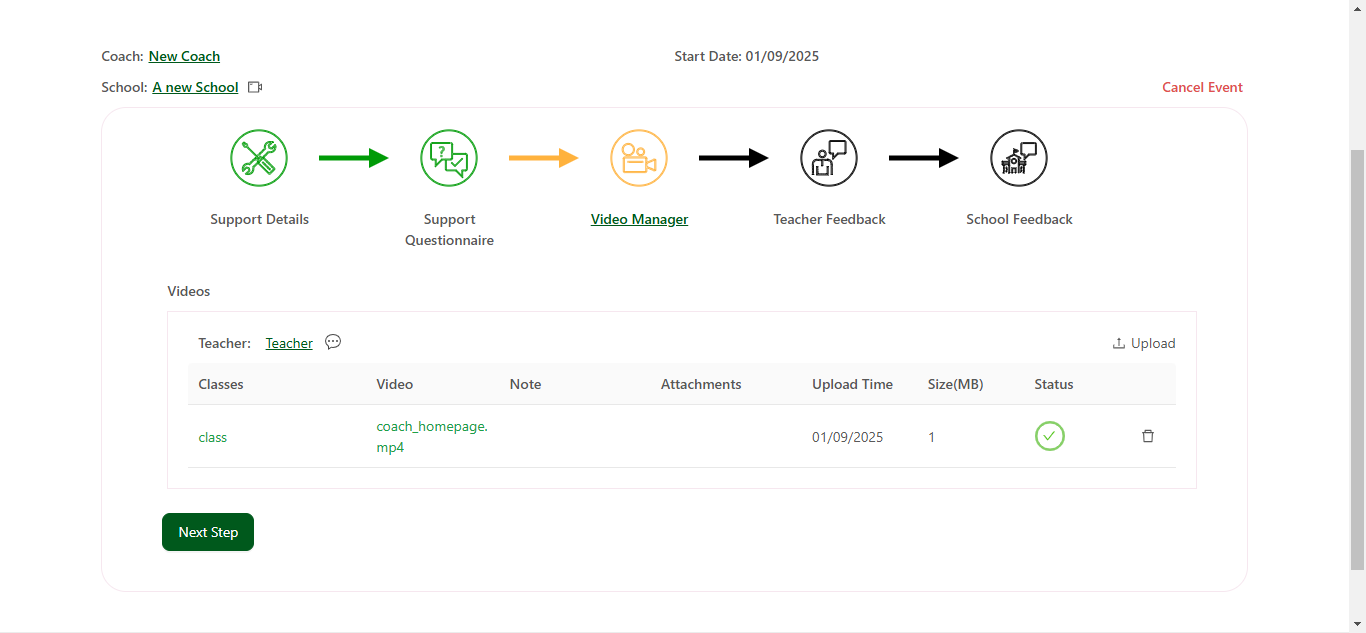
Task: Click the Attachments column header
Action: tap(701, 384)
